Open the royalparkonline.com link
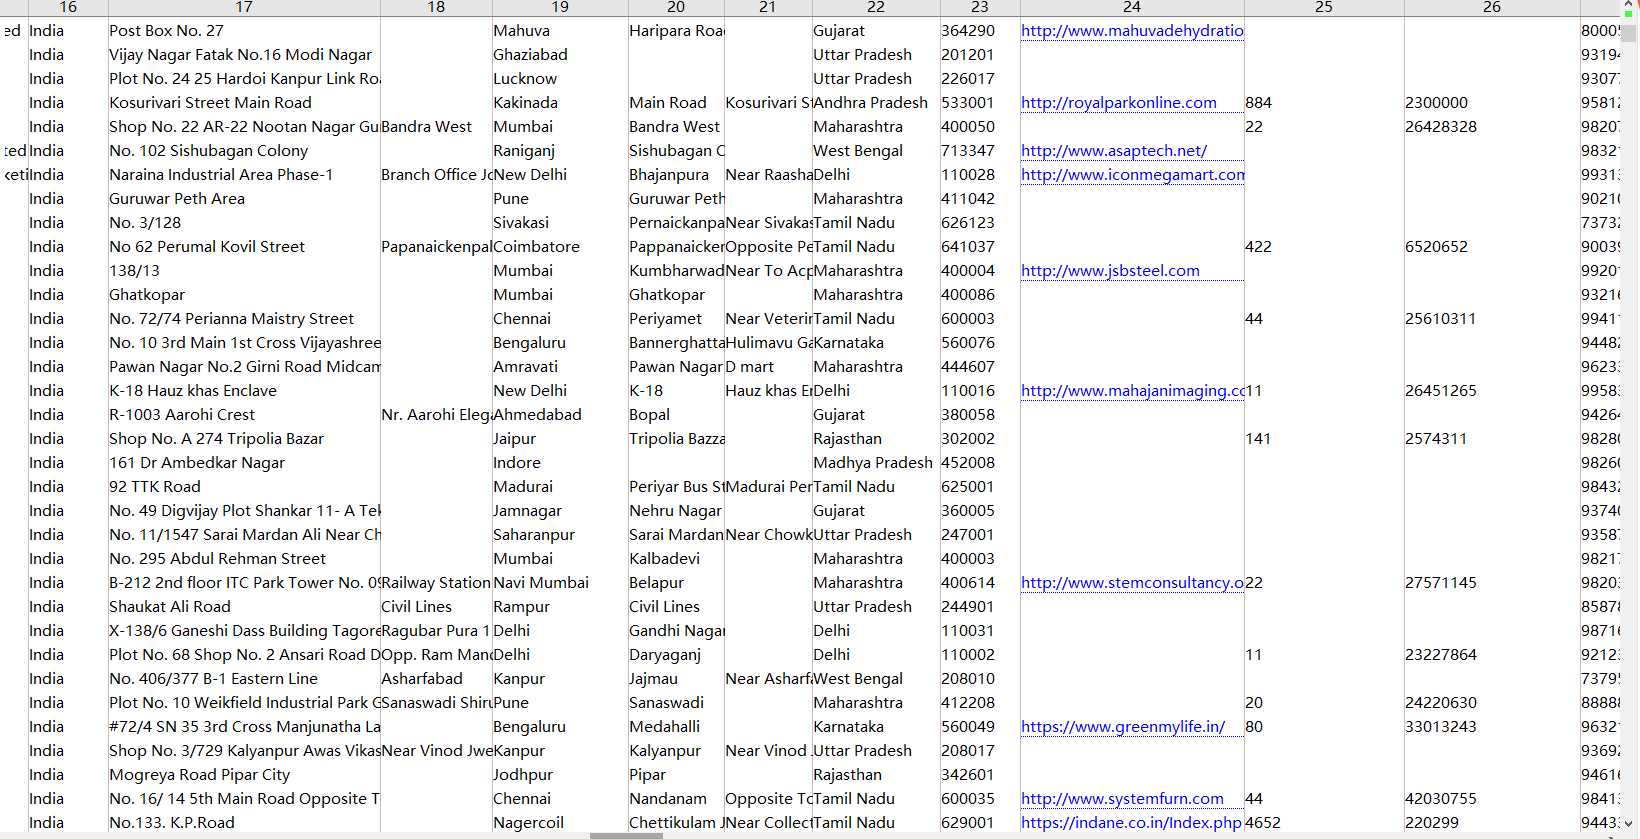This screenshot has height=839, width=1640. pos(1119,103)
